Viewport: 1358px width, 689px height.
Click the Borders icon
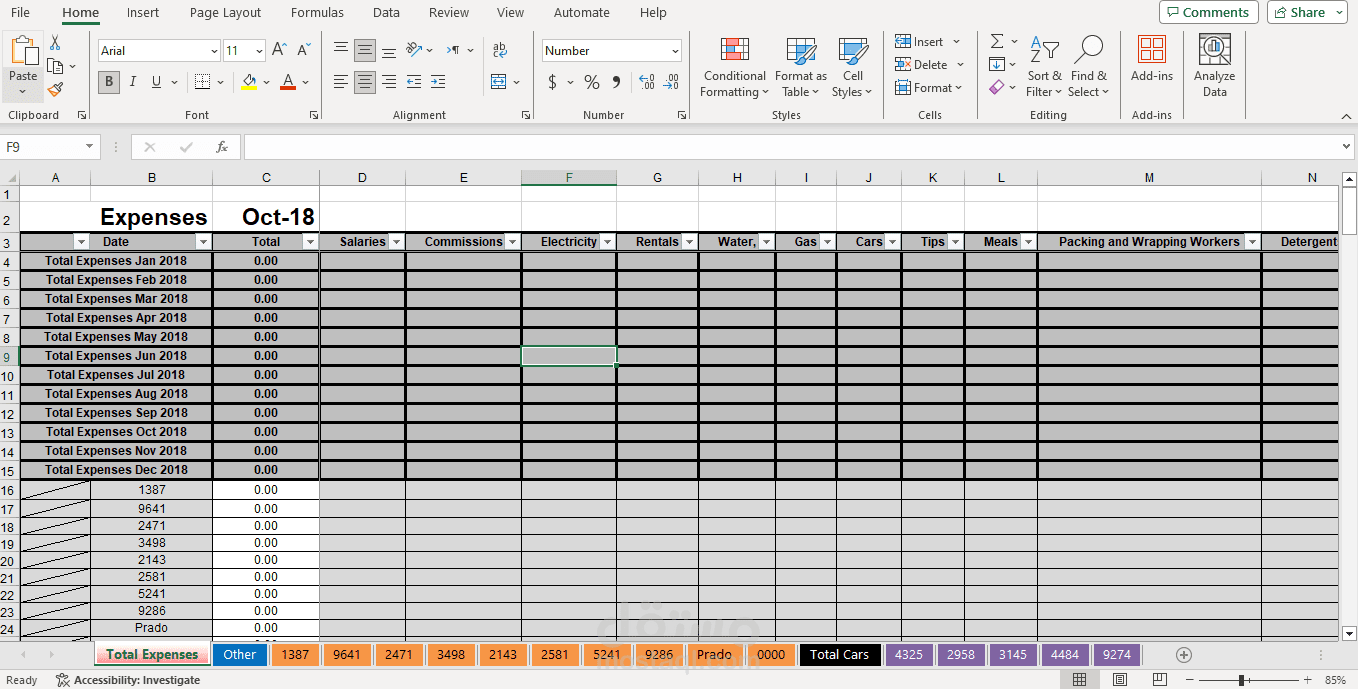pos(202,82)
